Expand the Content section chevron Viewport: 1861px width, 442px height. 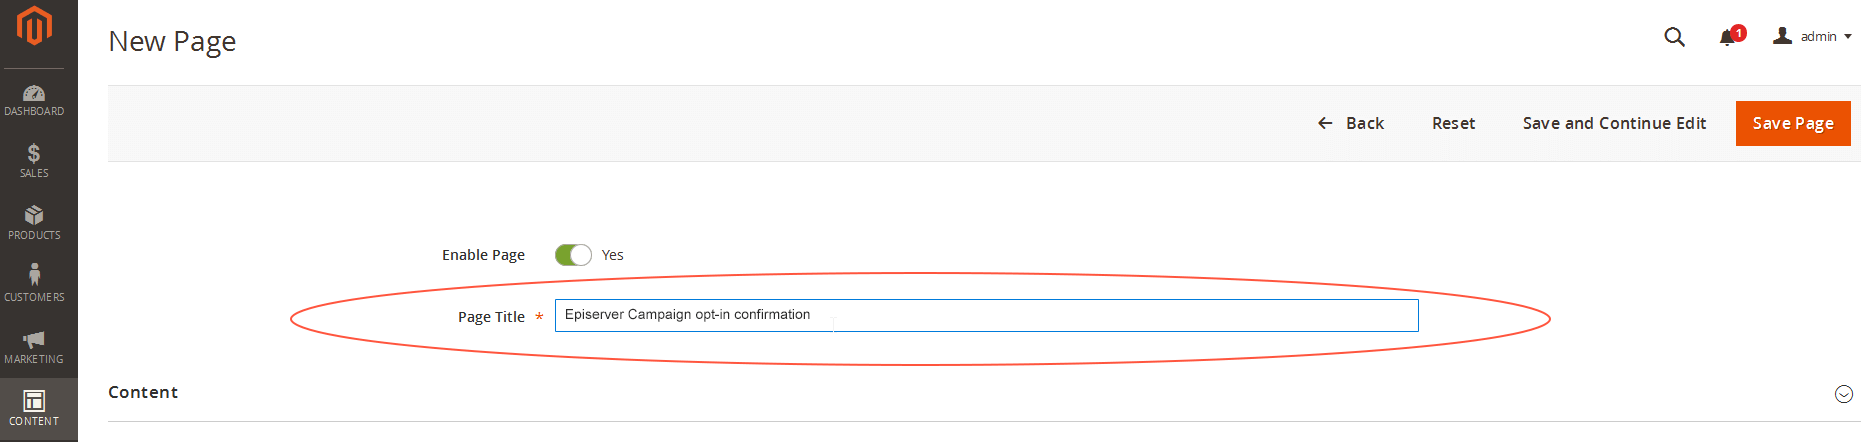(1844, 394)
